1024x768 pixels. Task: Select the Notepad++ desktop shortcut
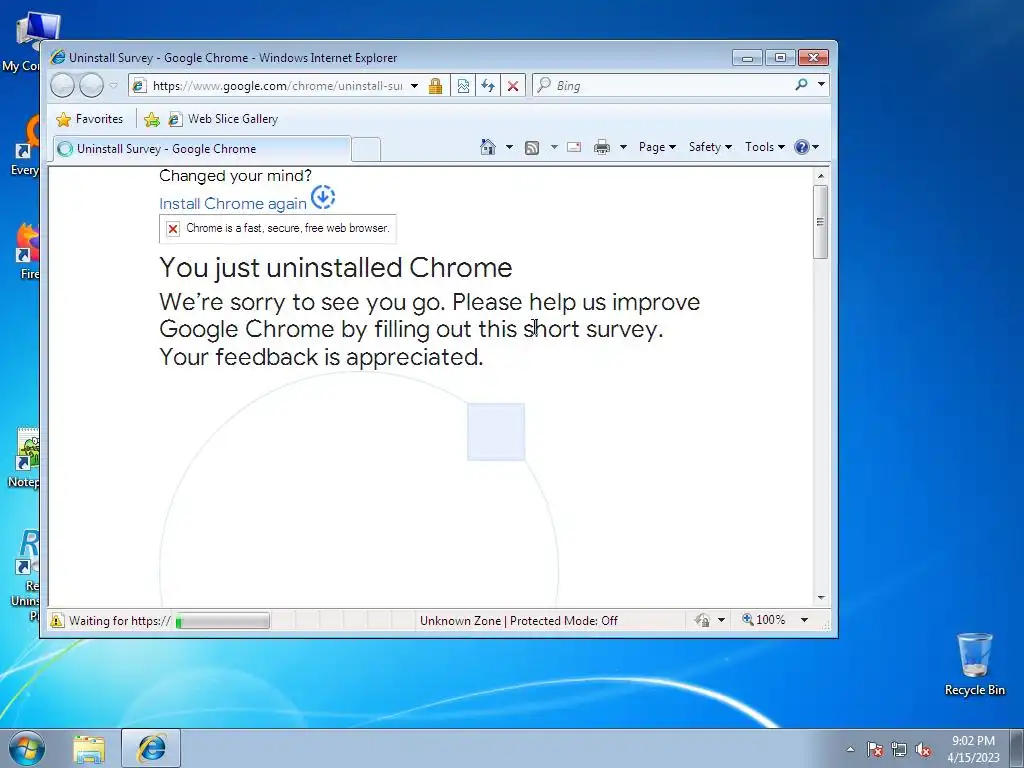click(x=25, y=458)
